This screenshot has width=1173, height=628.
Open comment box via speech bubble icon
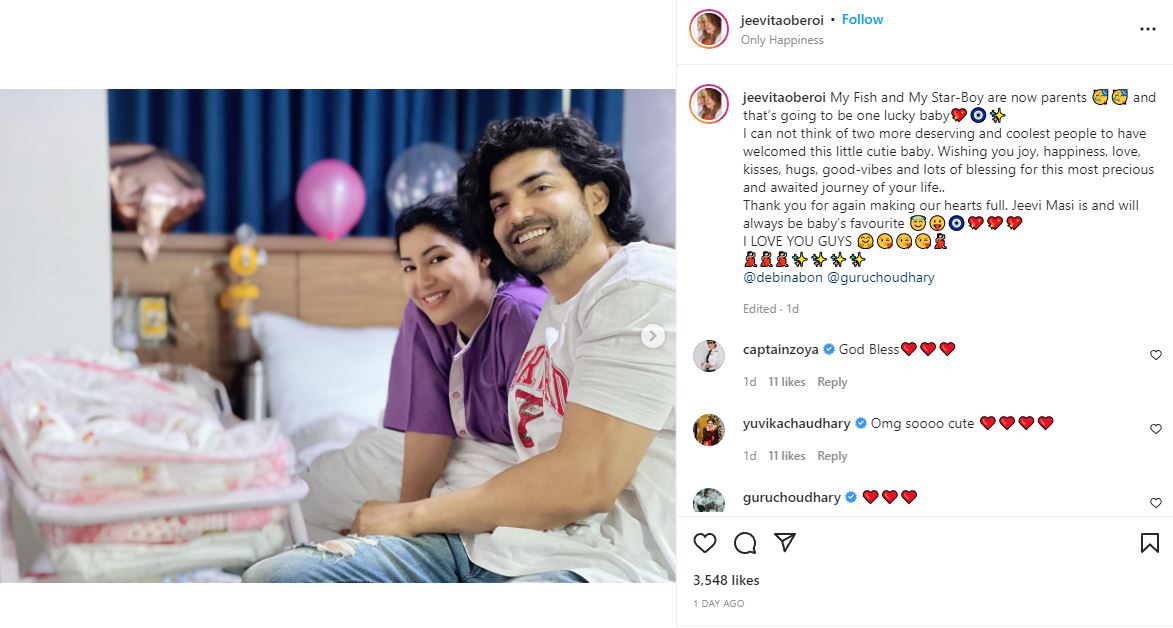tap(744, 543)
